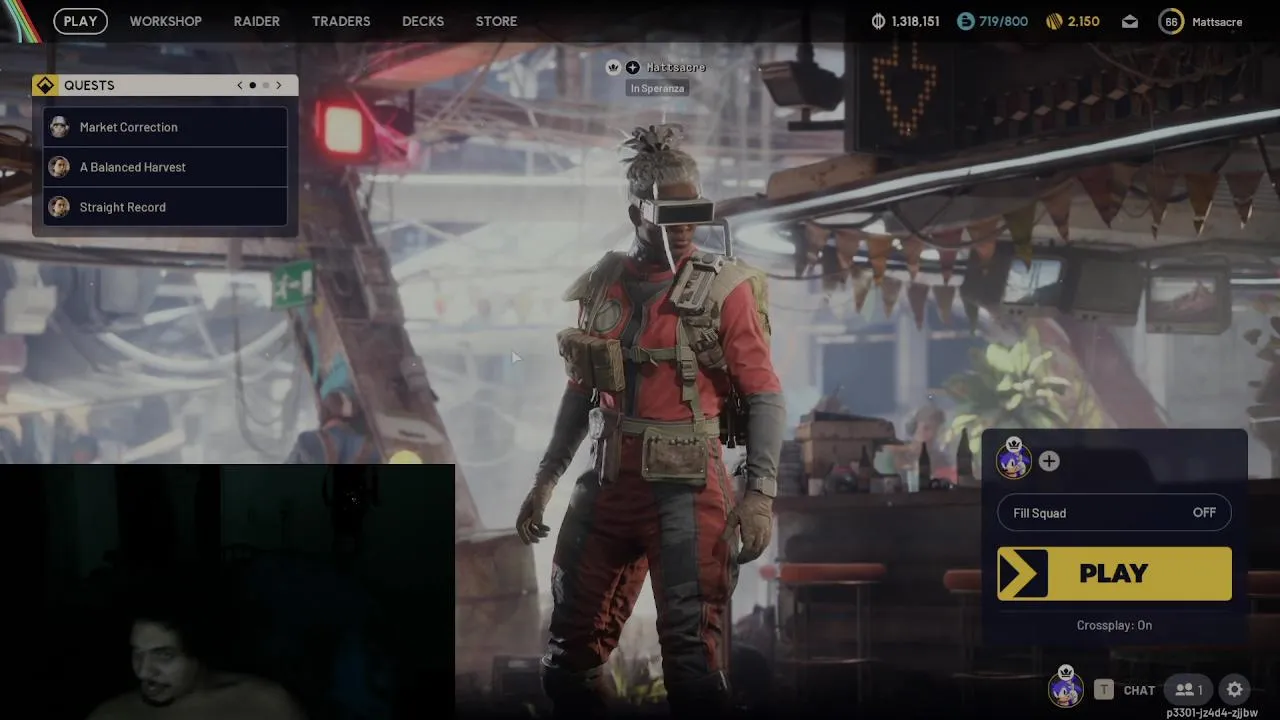Open the PLAY tab in top navigation
Screen dimensions: 1280x720
coord(80,21)
